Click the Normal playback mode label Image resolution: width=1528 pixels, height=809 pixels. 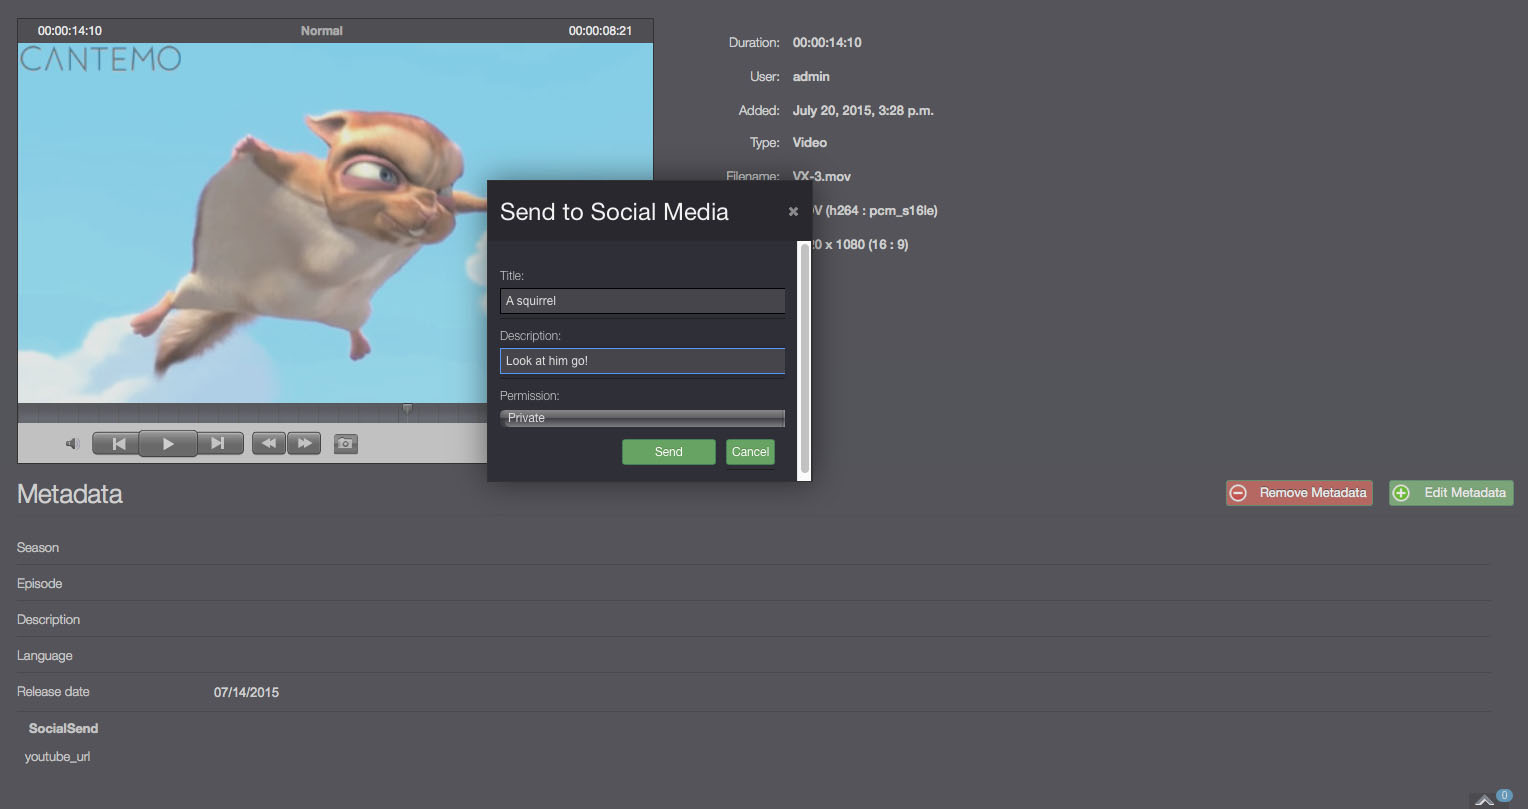tap(322, 31)
